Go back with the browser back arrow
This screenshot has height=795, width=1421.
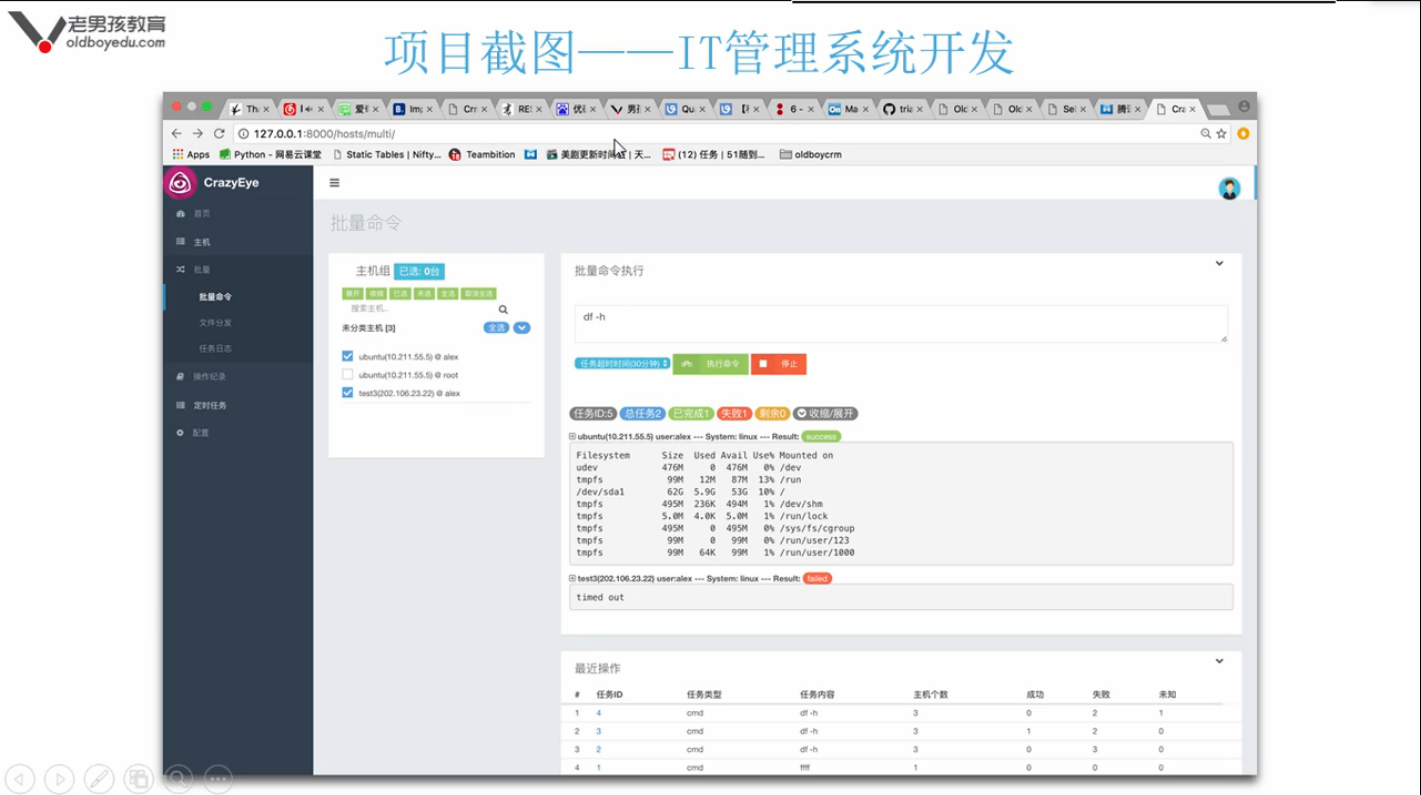point(177,133)
